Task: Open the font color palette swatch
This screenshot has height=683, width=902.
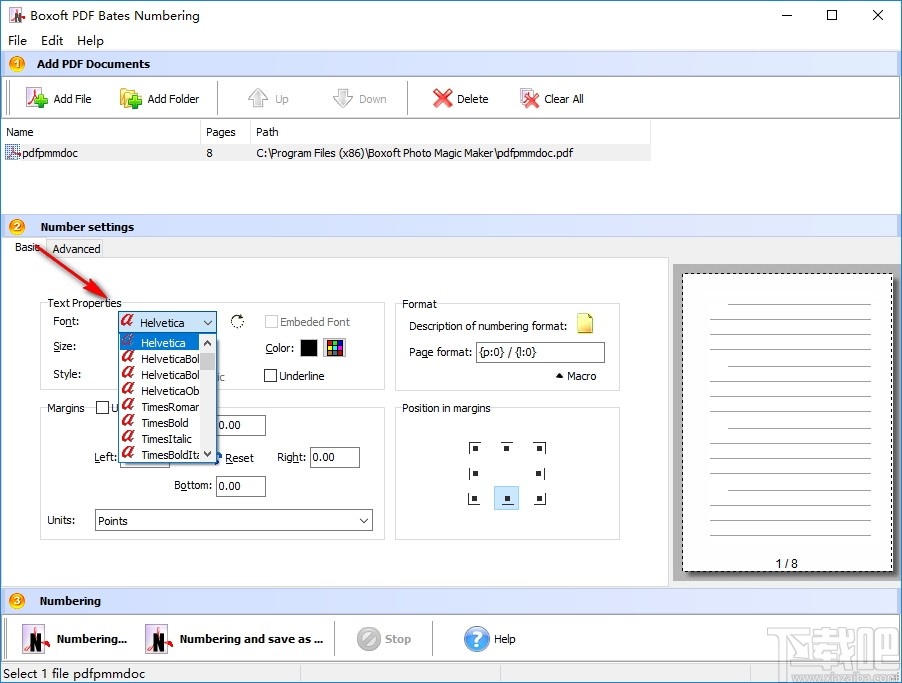Action: (x=334, y=347)
